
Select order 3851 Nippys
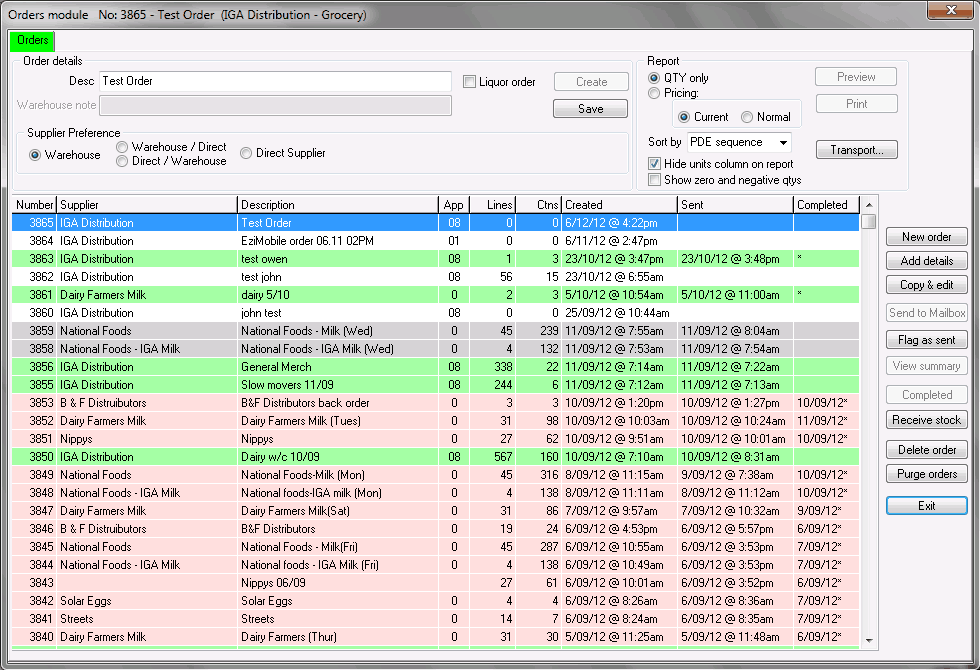(436, 439)
